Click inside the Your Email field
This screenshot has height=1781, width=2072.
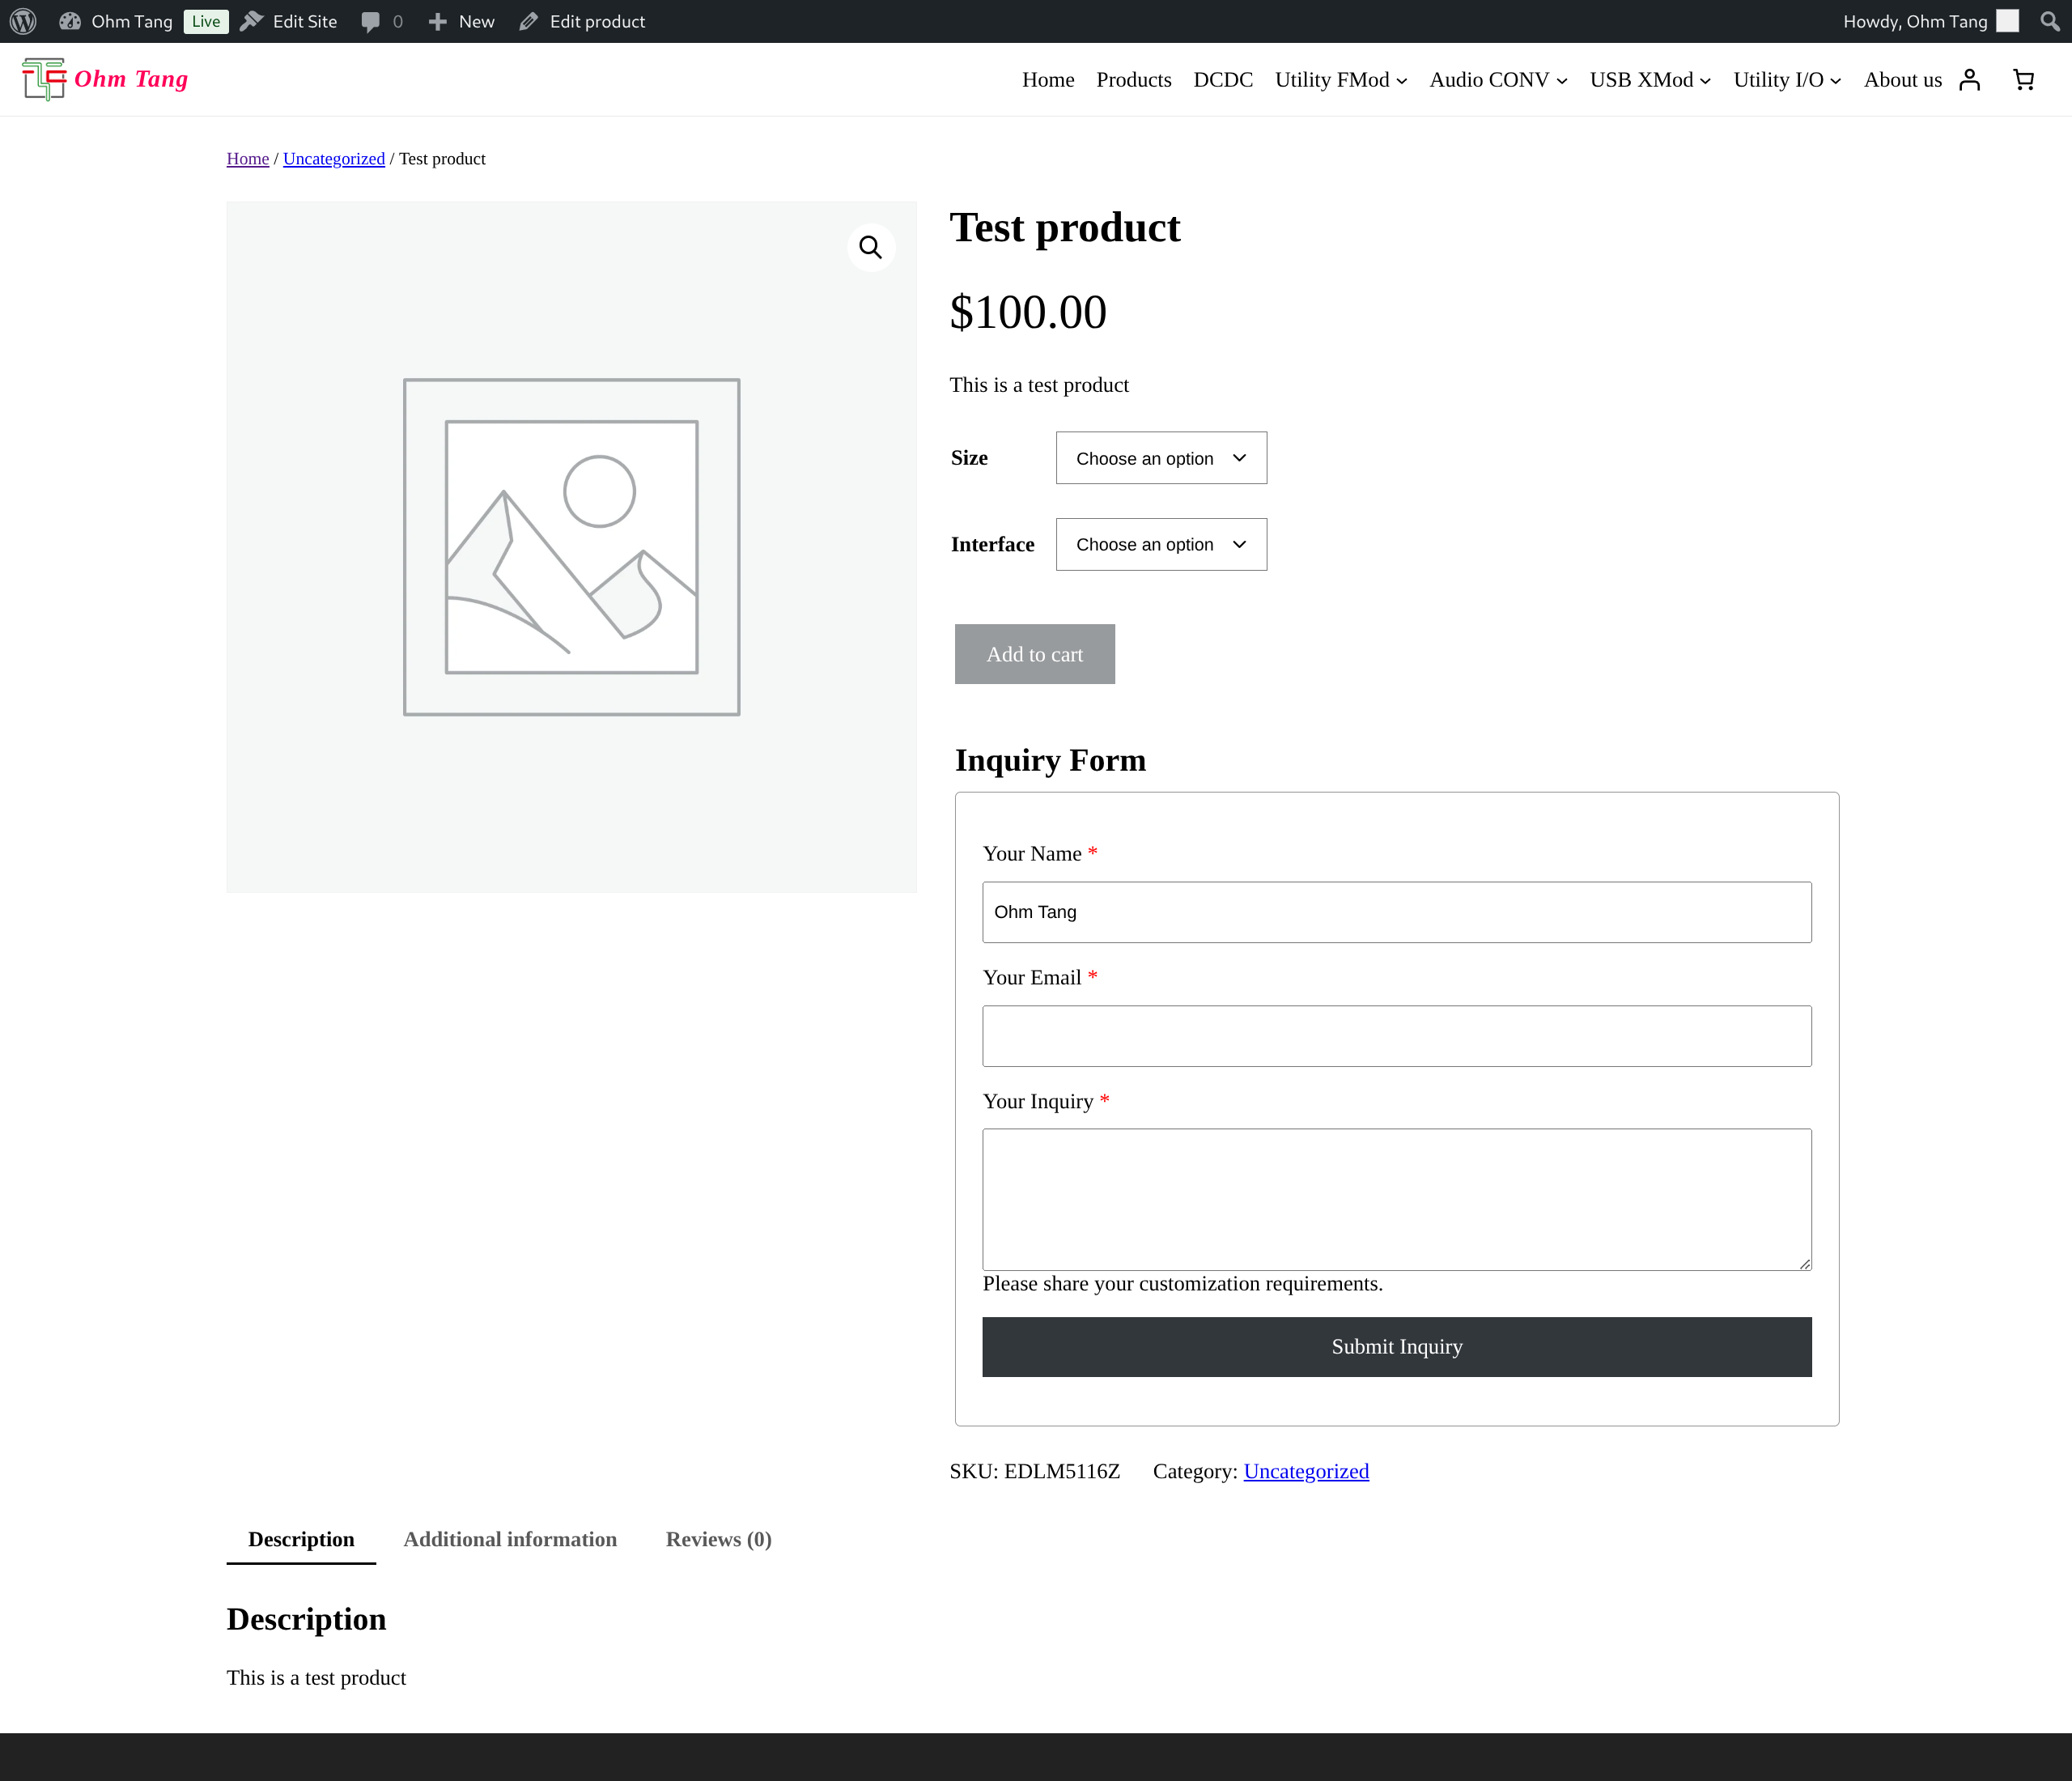click(x=1396, y=1036)
